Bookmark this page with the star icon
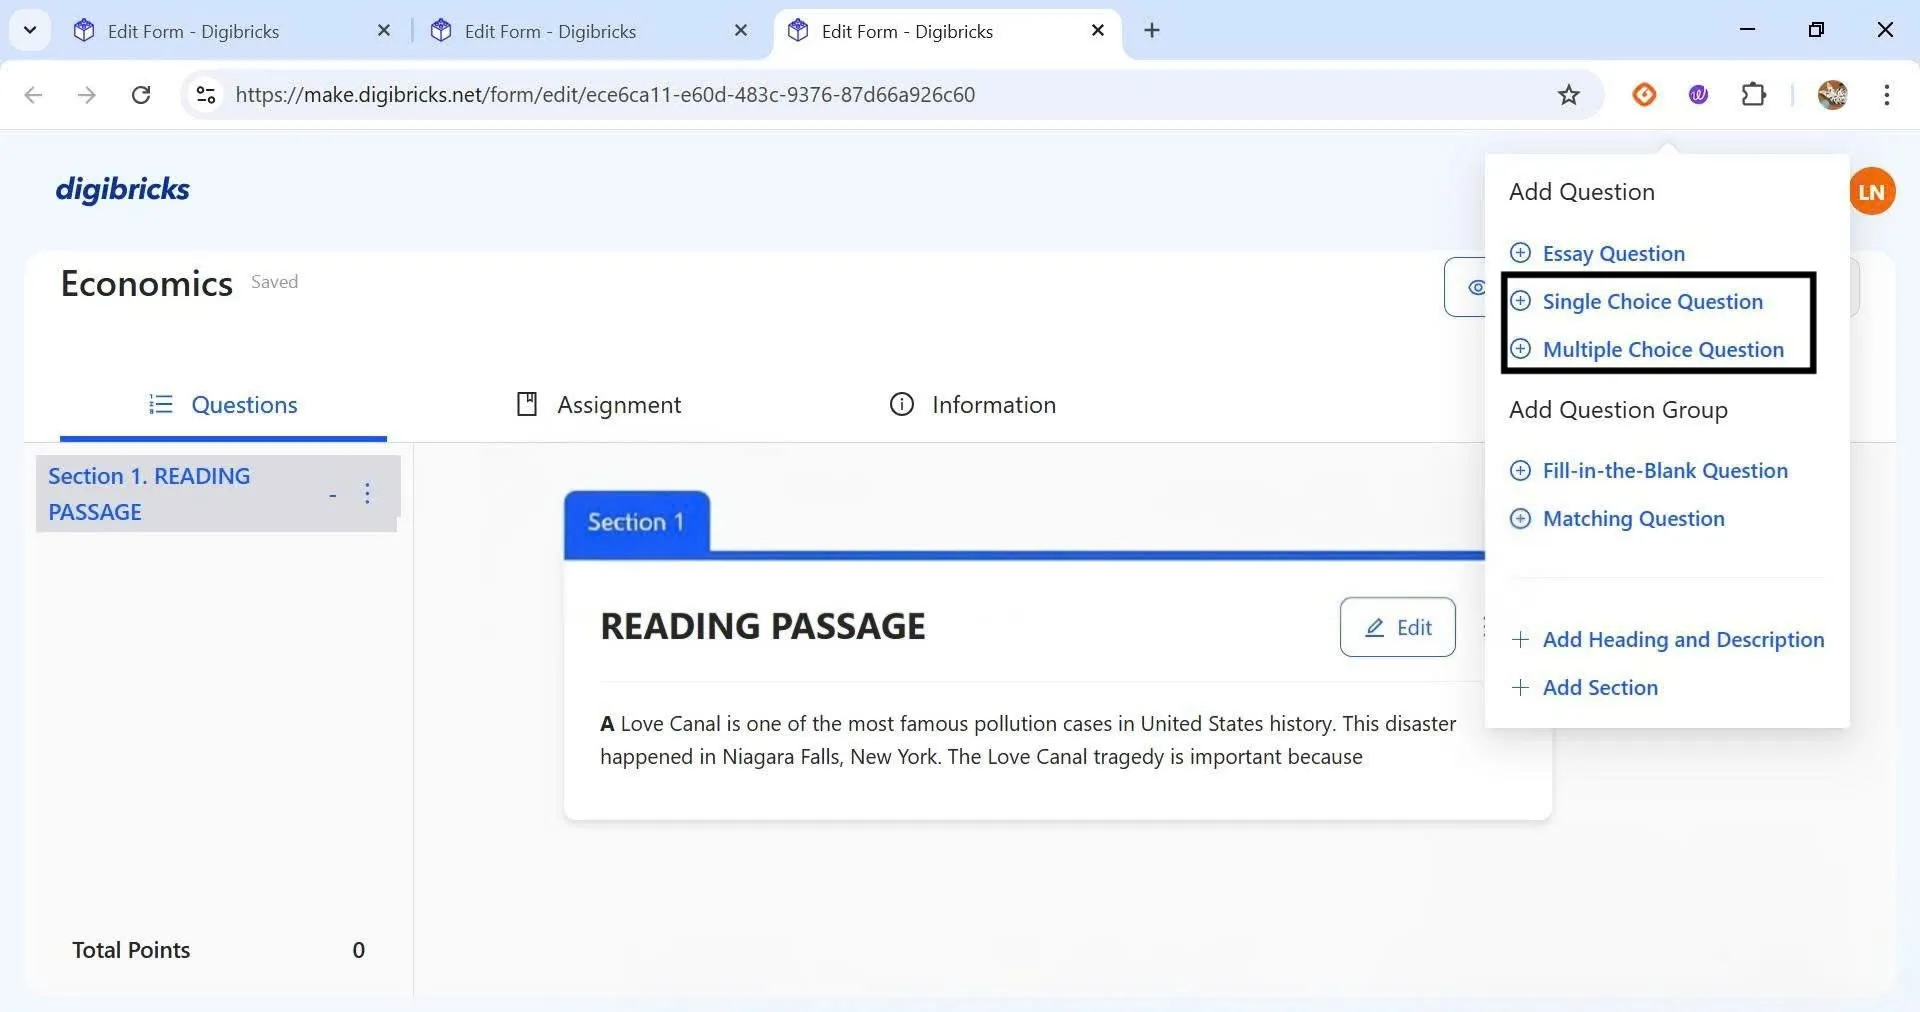The height and width of the screenshot is (1012, 1920). (1568, 95)
